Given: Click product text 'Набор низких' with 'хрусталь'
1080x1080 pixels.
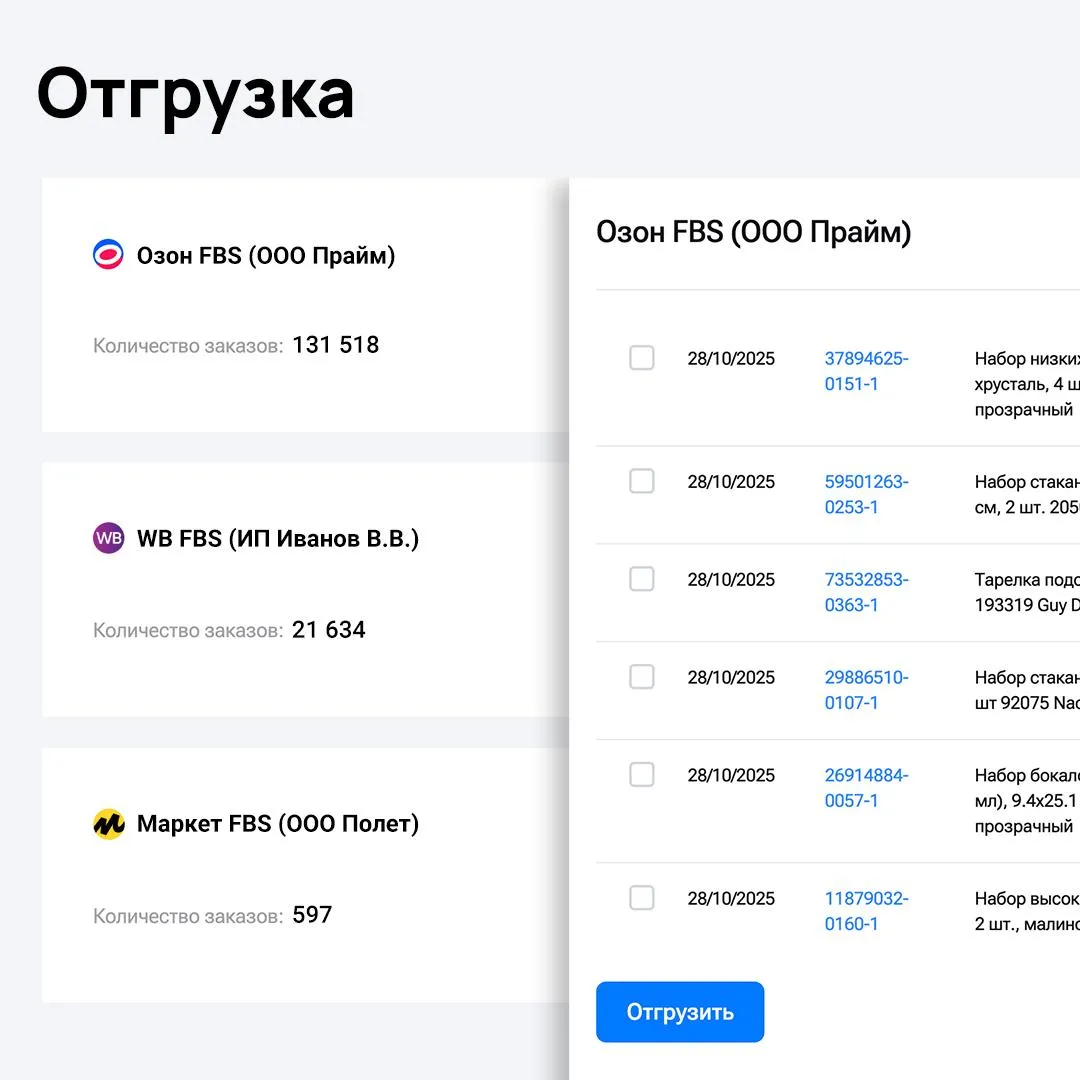Looking at the screenshot, I should 1027,384.
